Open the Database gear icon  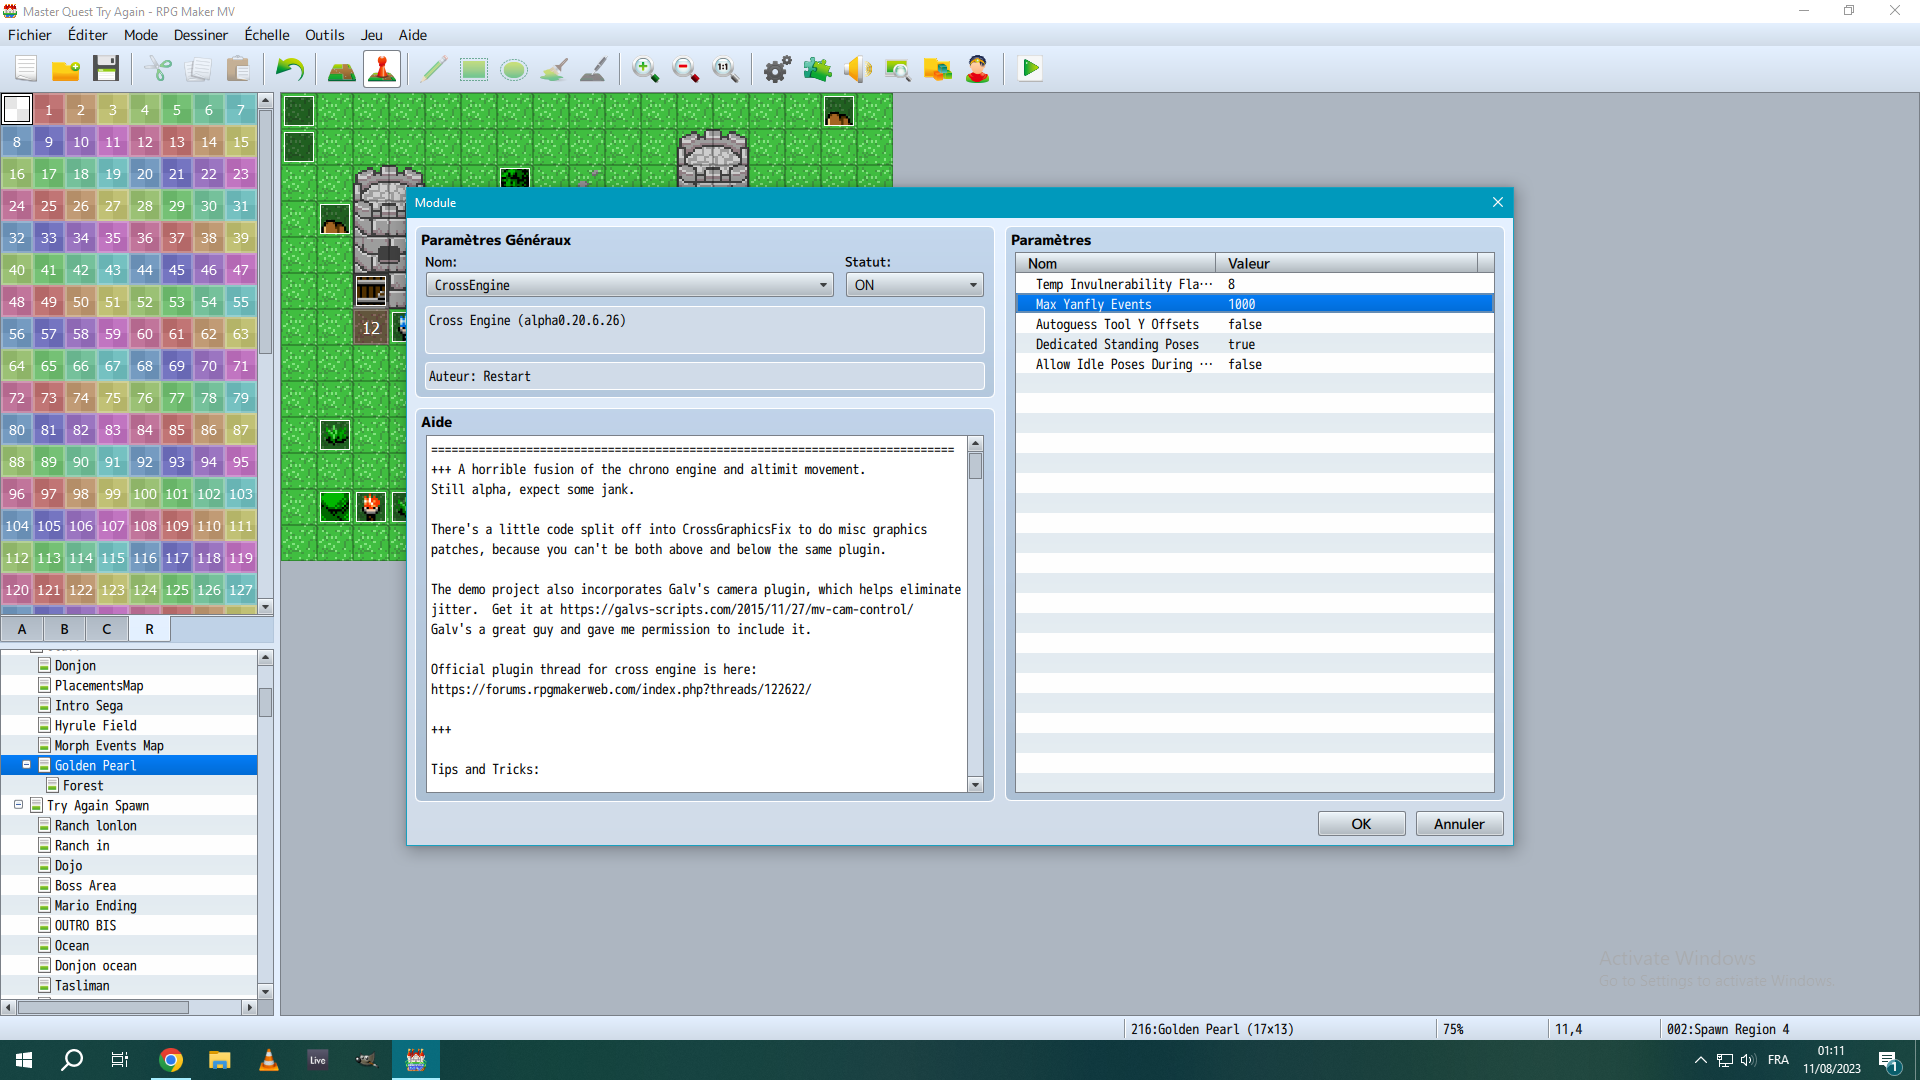pyautogui.click(x=778, y=69)
